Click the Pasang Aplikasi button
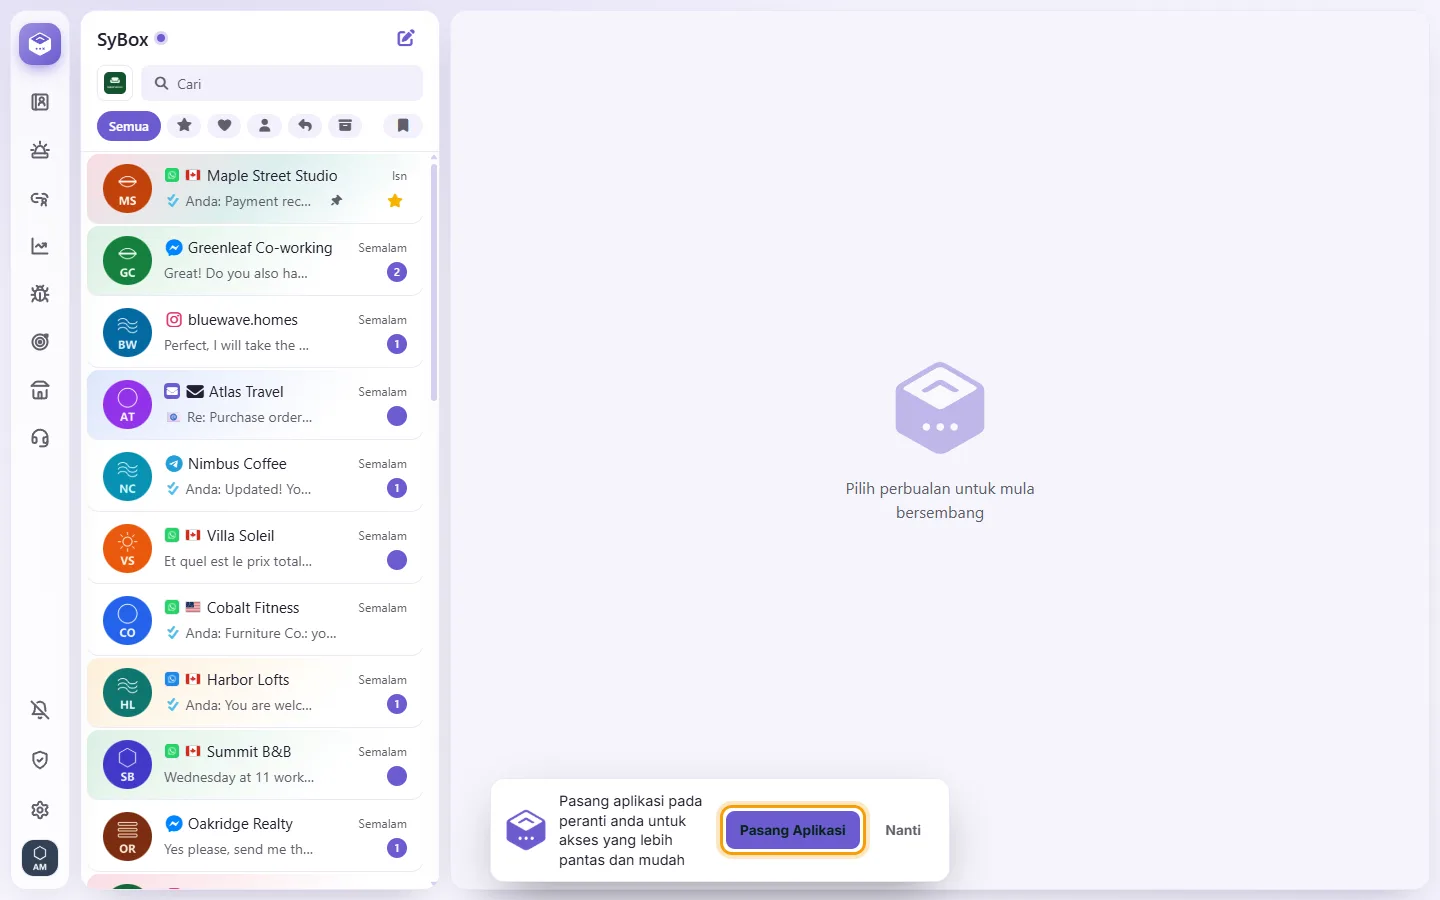1440x900 pixels. [793, 830]
